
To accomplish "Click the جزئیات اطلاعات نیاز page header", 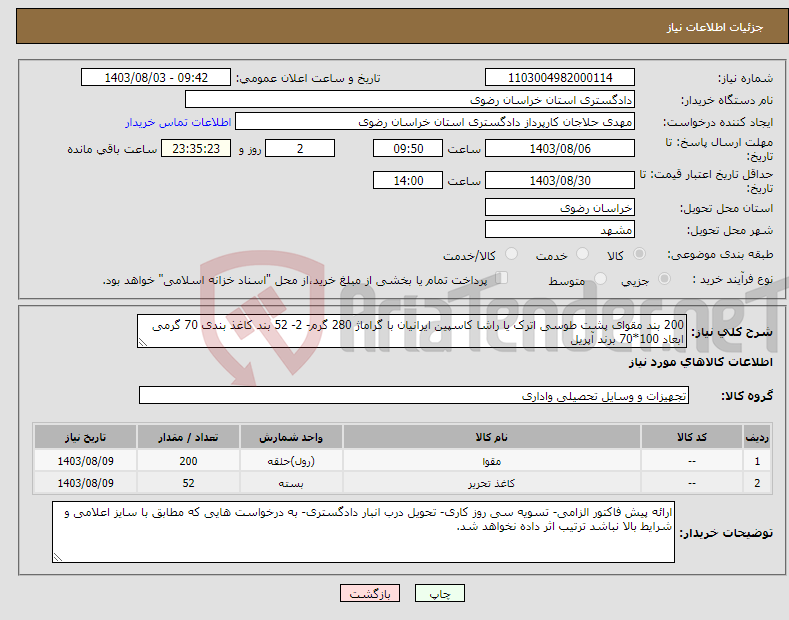I will tap(715, 27).
